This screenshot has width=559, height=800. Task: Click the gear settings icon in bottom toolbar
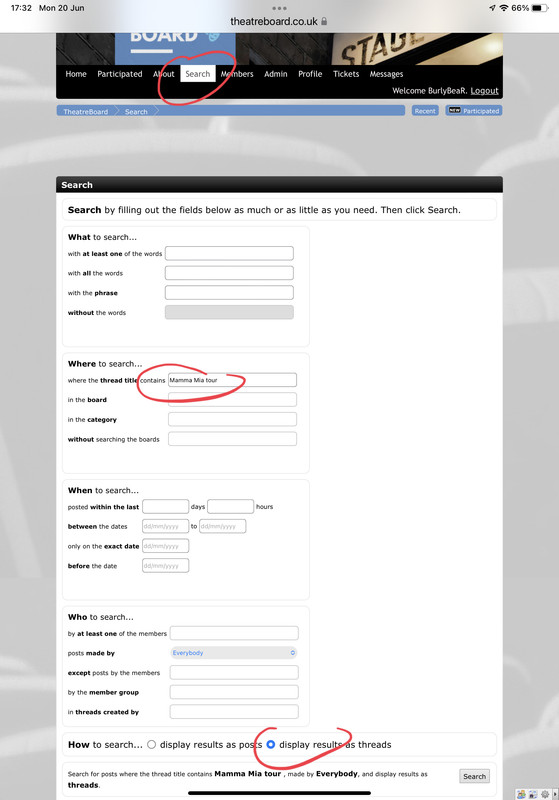(x=545, y=794)
